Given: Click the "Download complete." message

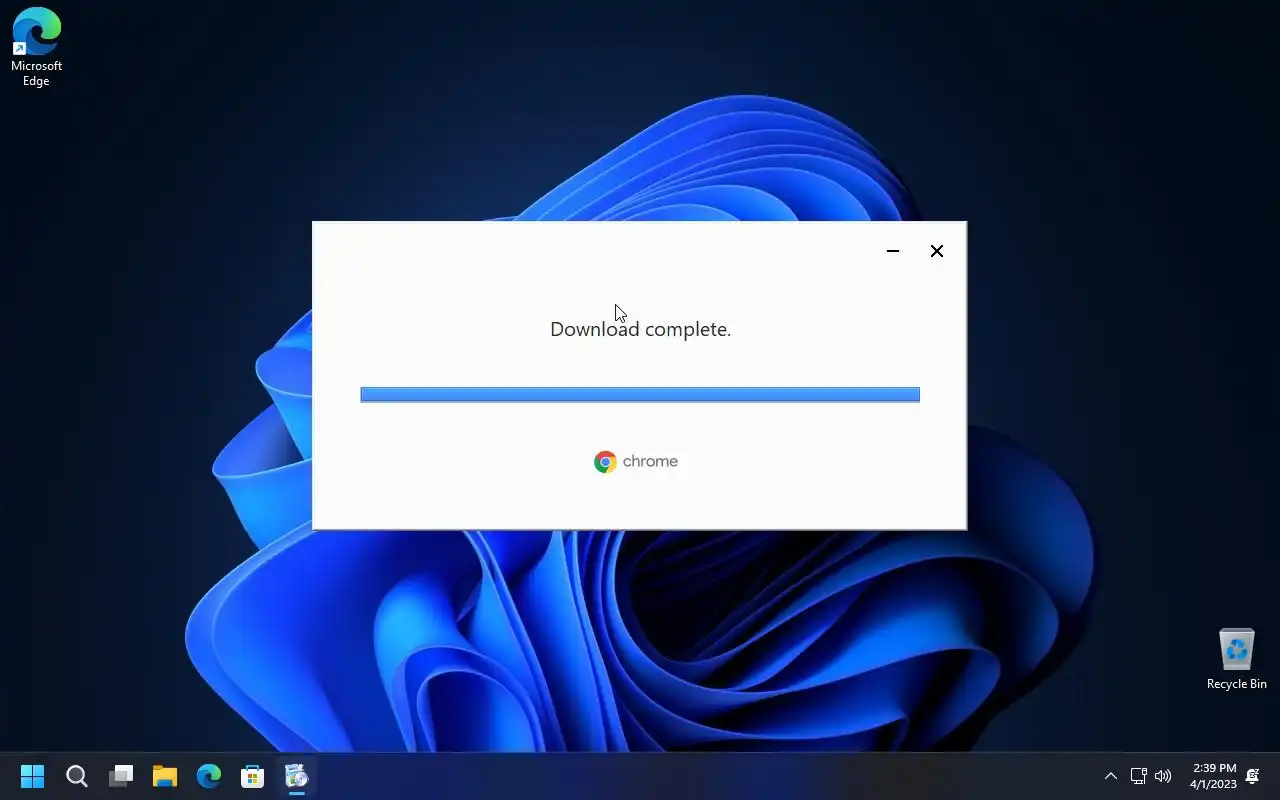Looking at the screenshot, I should (640, 329).
